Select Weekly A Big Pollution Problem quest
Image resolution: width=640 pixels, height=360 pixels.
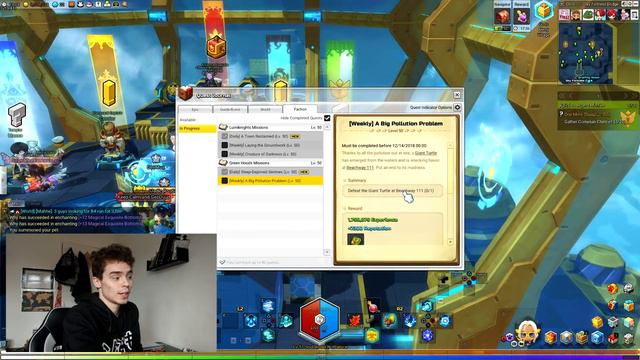(x=270, y=181)
